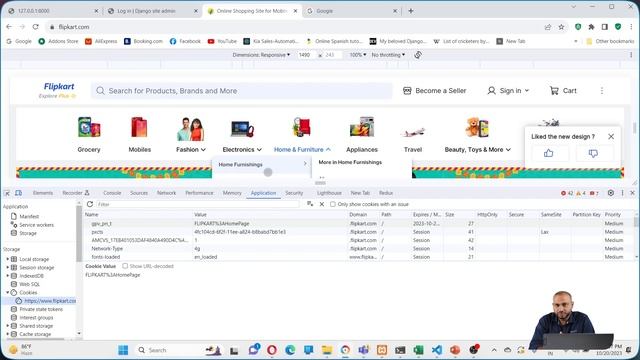Select the Service workers item
Image resolution: width=640 pixels, height=360 pixels.
pos(36,225)
